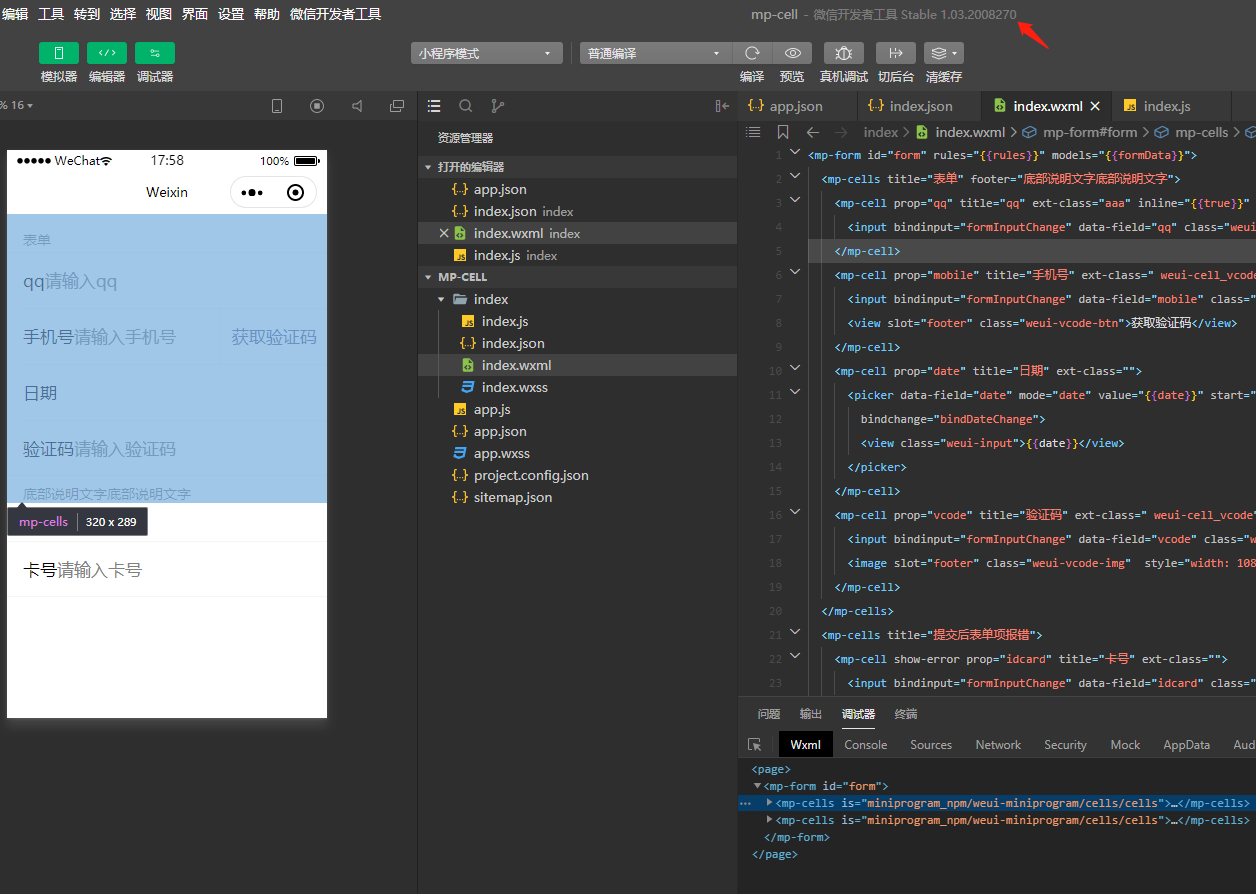1256x894 pixels.
Task: Open the Network devtools tab
Action: click(x=998, y=745)
